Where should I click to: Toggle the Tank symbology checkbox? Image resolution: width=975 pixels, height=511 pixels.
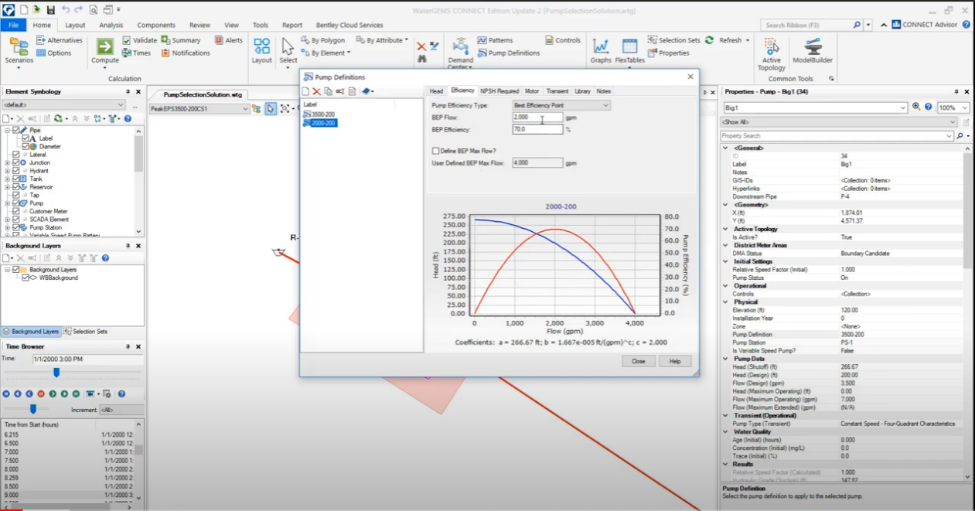16,178
